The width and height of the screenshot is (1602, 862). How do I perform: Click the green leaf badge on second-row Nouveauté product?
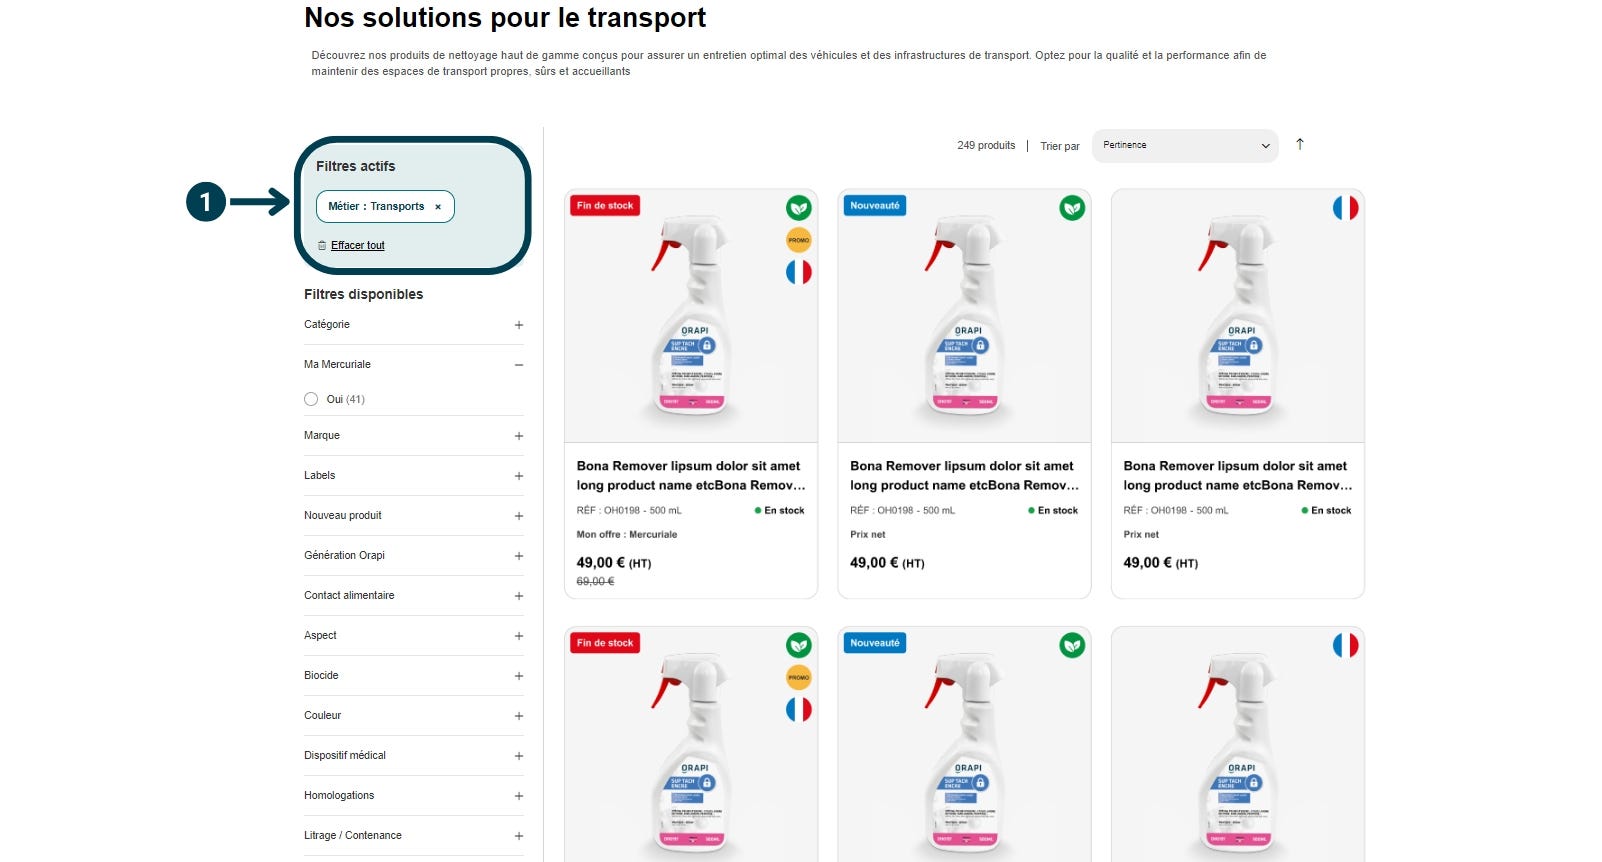click(x=1072, y=646)
